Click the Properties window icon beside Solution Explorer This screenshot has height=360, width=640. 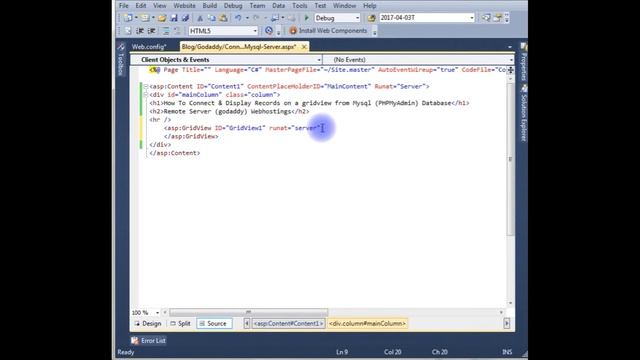coord(497,18)
